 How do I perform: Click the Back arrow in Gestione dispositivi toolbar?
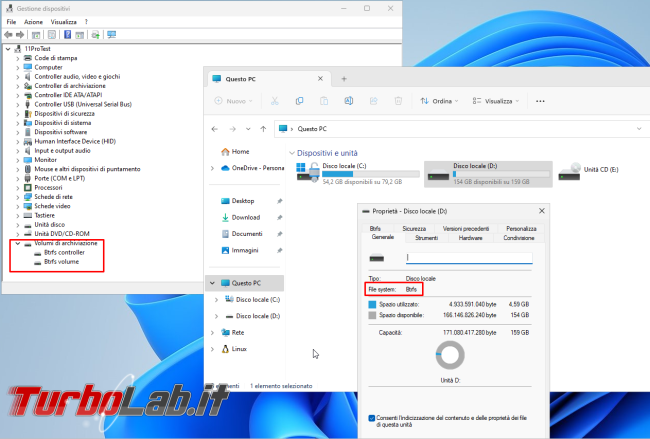(x=8, y=35)
